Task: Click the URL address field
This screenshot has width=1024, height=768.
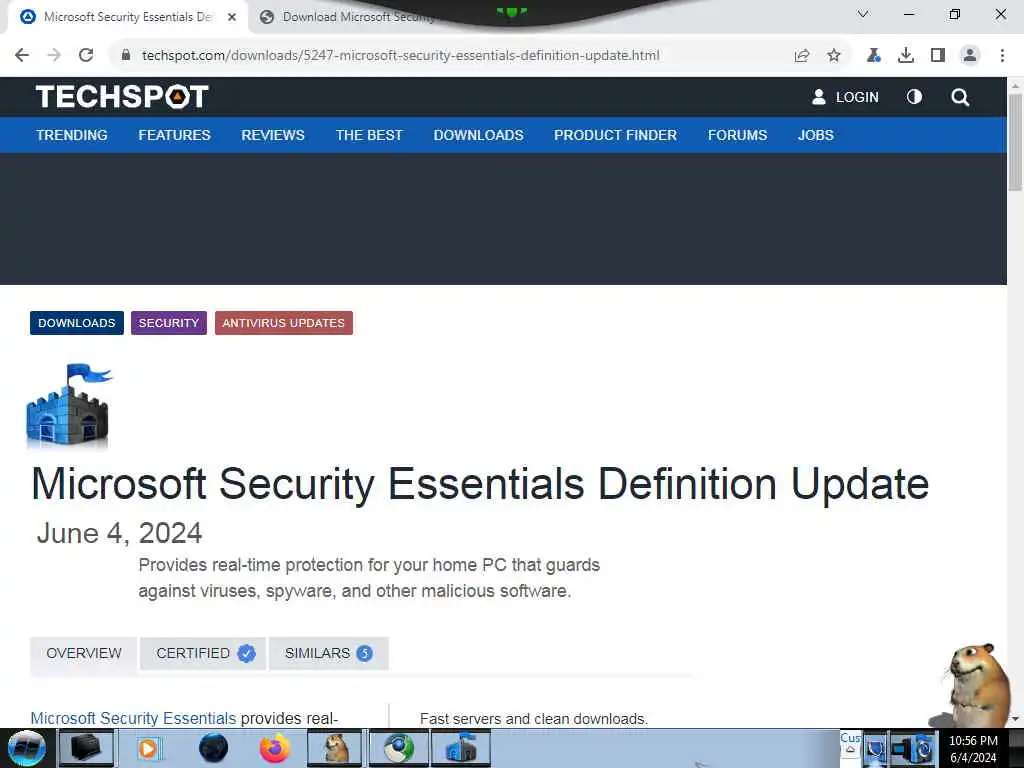Action: (400, 56)
